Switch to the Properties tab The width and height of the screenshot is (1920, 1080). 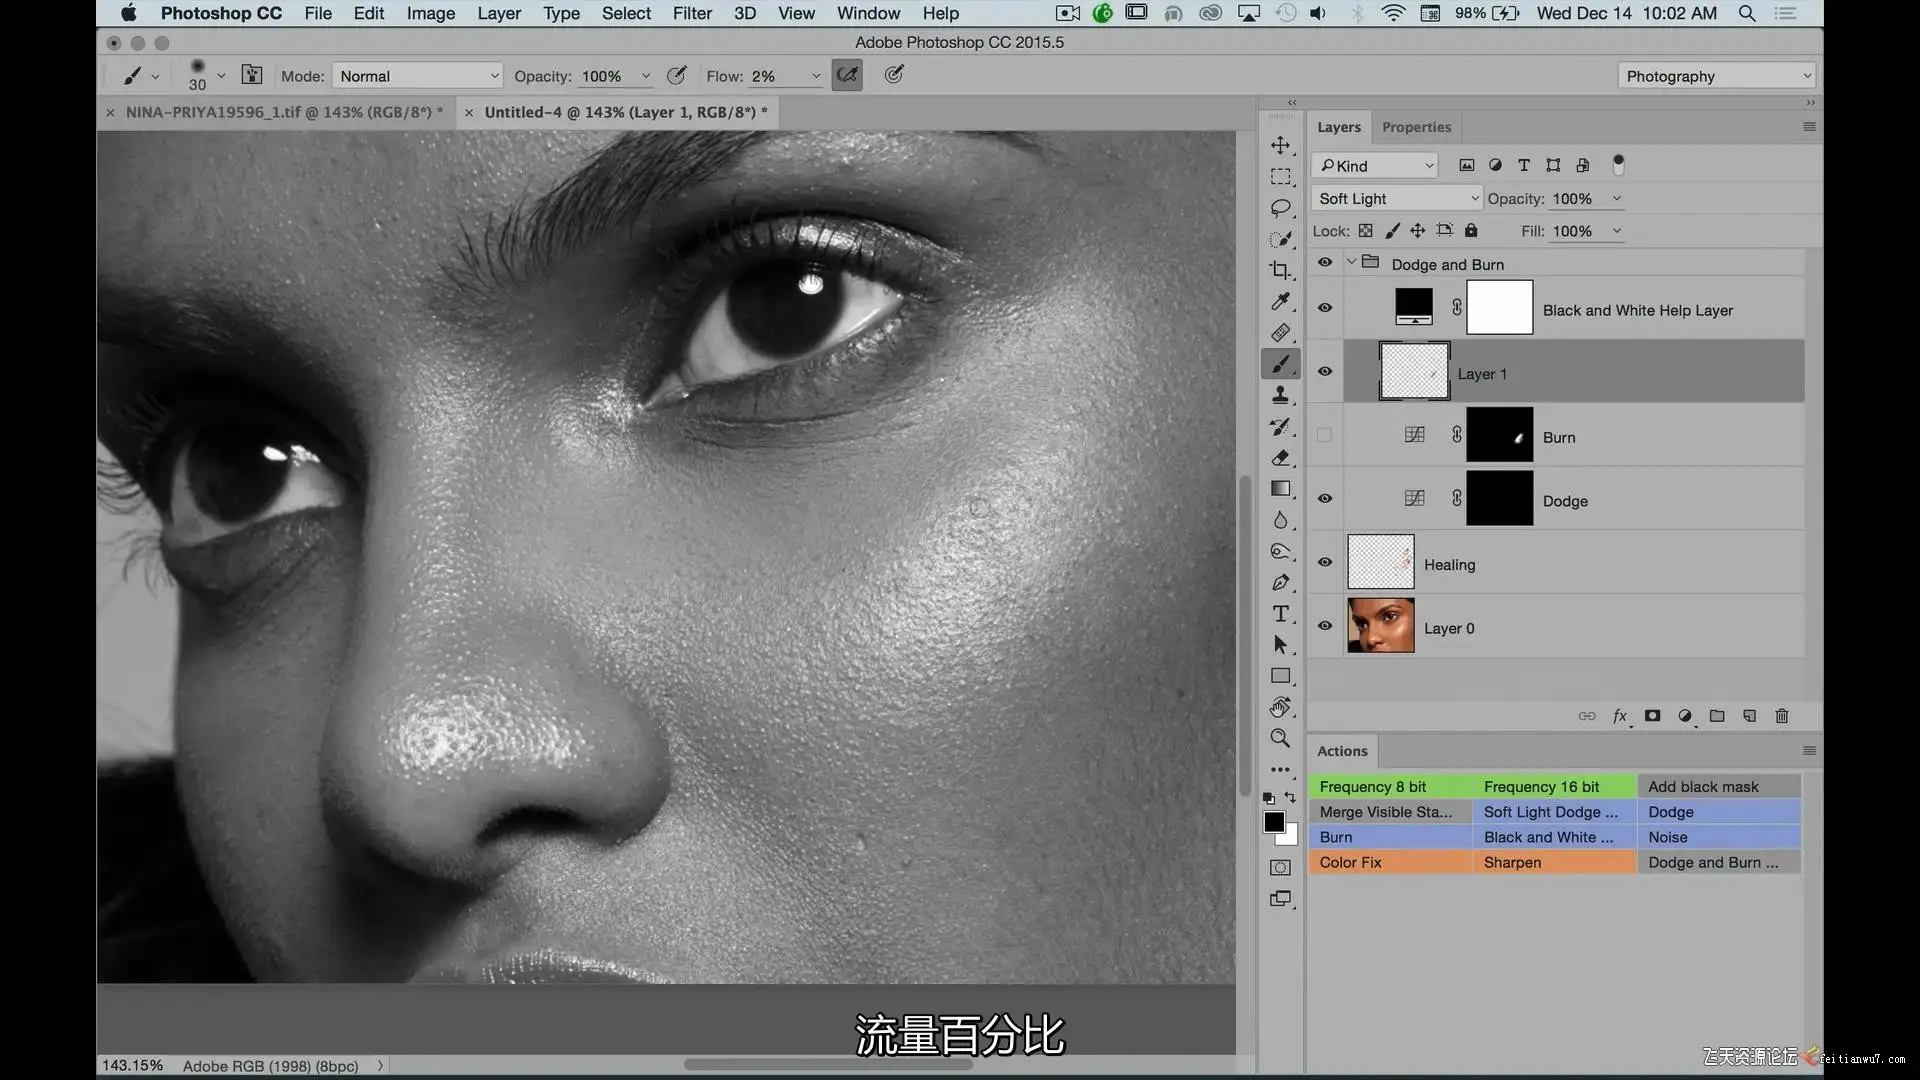(1415, 127)
